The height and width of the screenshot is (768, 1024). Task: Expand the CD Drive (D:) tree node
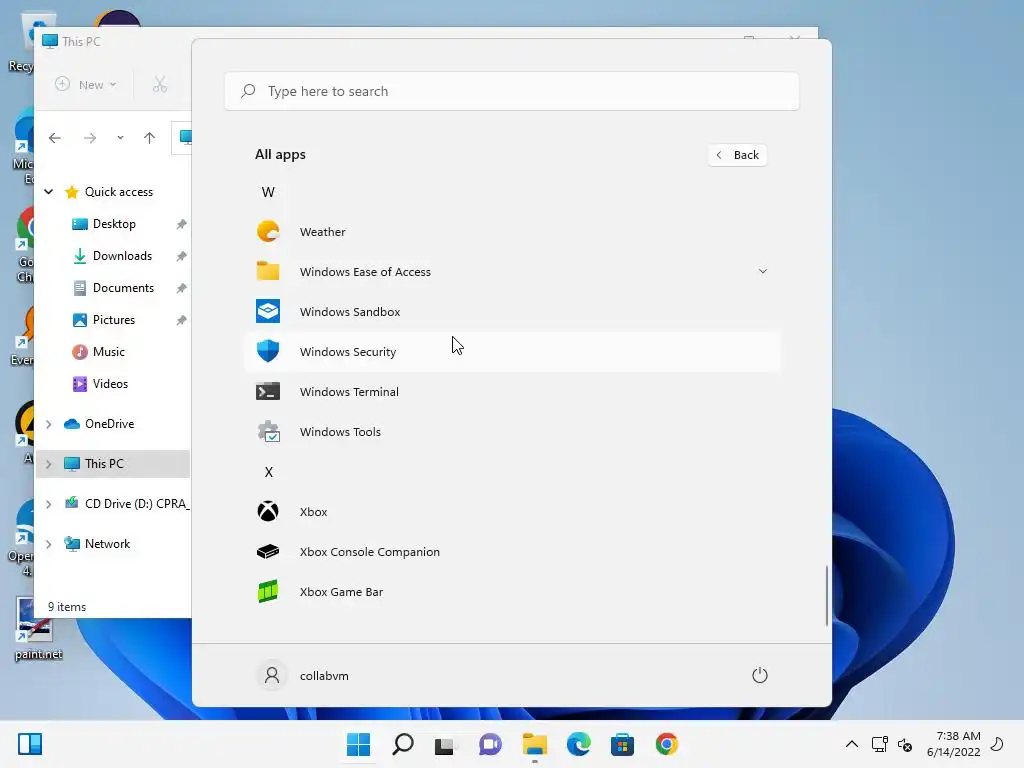tap(48, 504)
